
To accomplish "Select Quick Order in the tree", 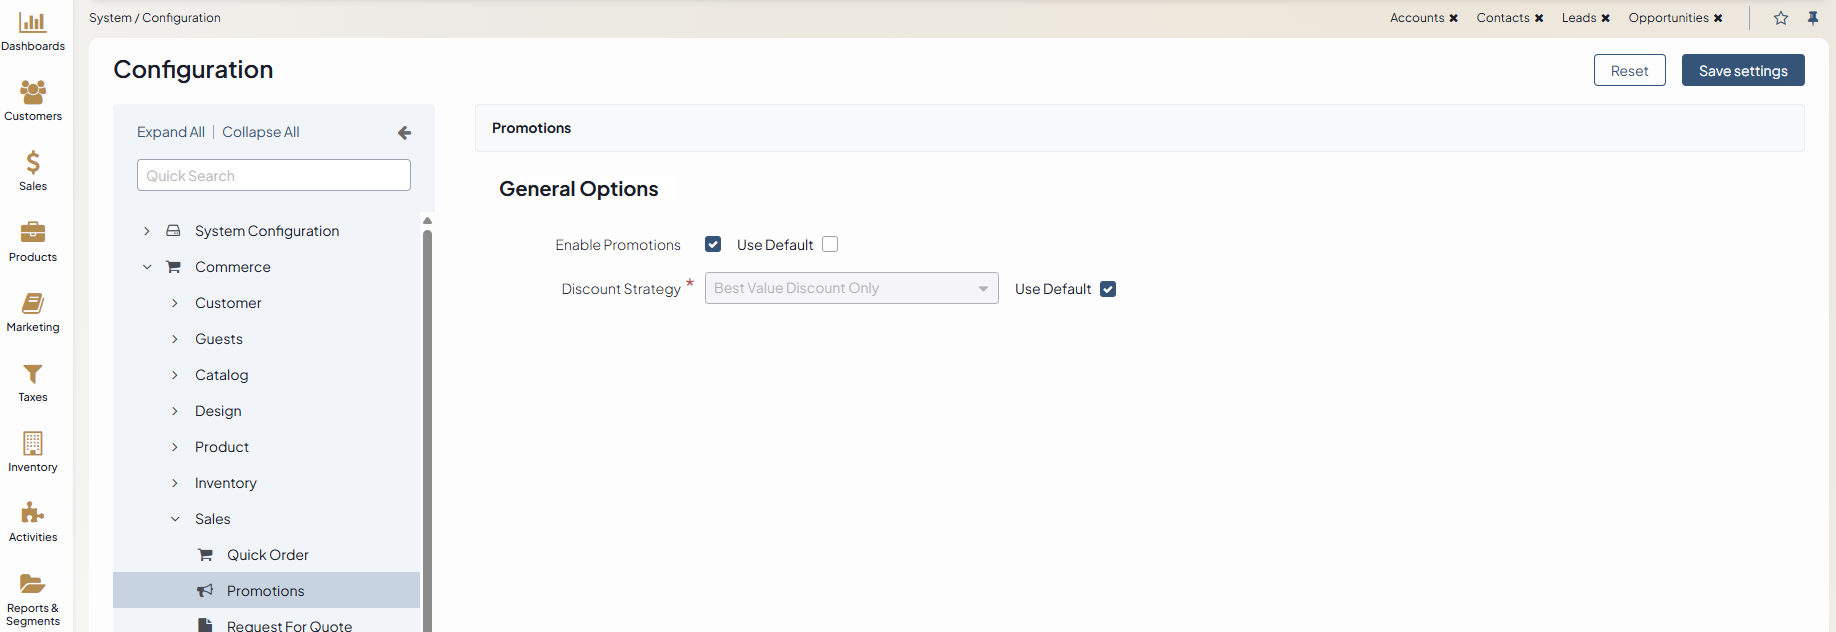I will [x=267, y=555].
